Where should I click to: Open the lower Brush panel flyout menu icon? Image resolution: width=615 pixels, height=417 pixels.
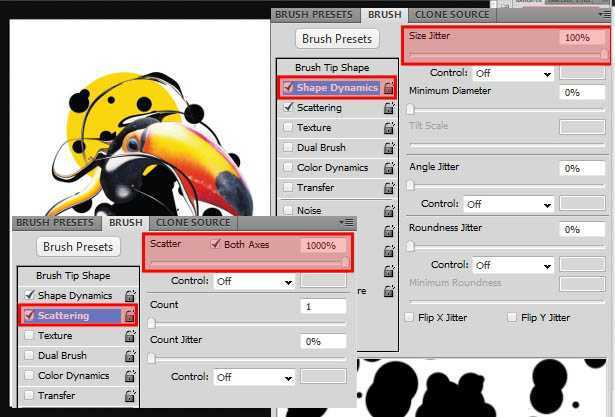pyautogui.click(x=347, y=222)
